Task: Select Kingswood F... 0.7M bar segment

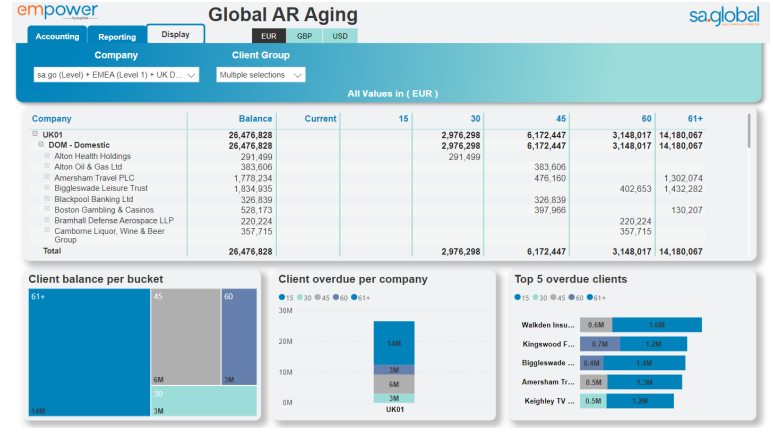Action: point(600,344)
